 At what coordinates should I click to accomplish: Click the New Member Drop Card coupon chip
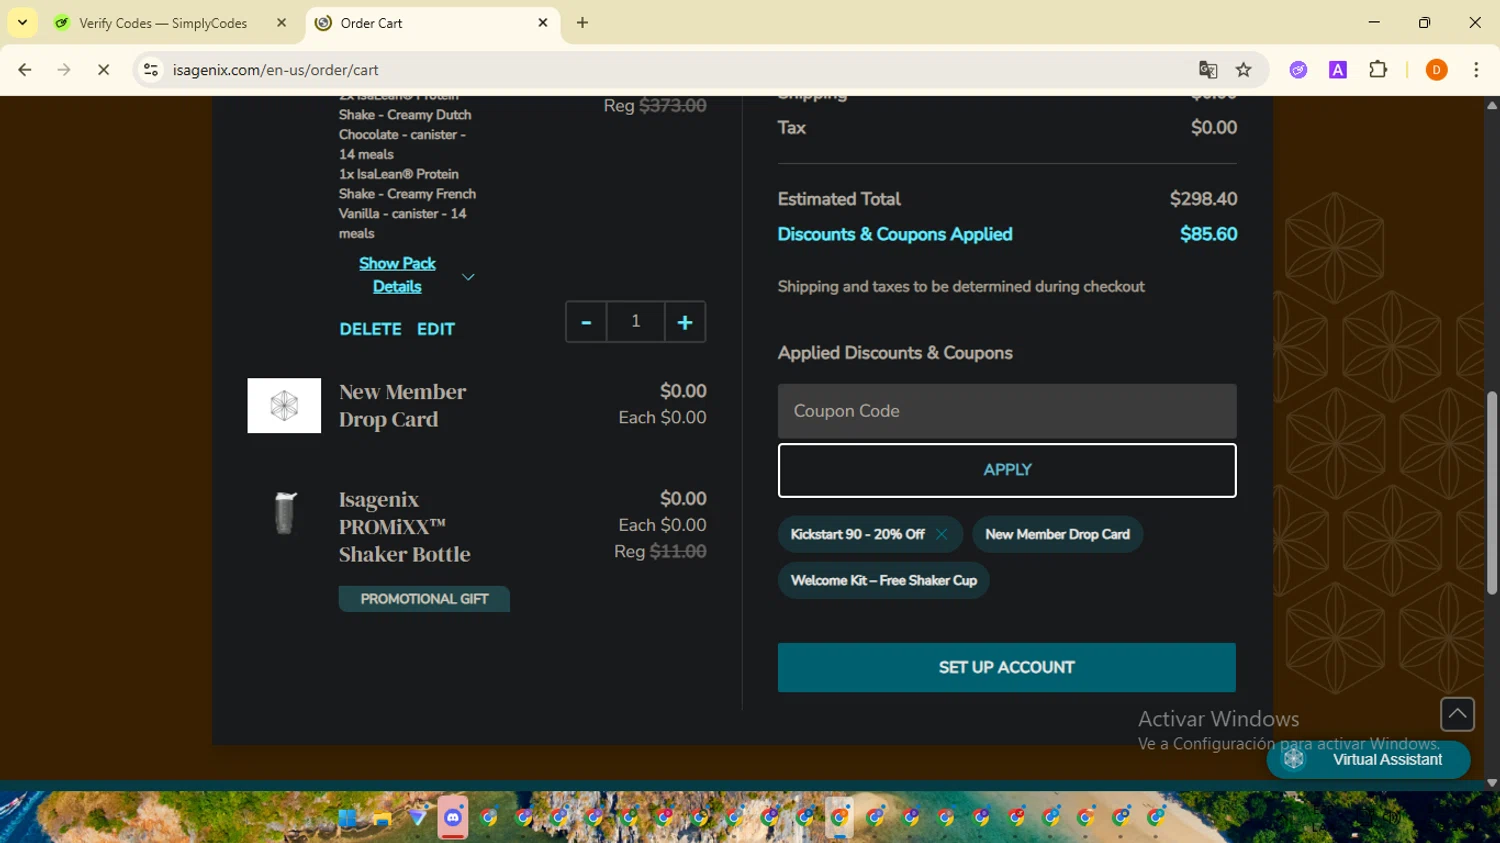(x=1057, y=534)
